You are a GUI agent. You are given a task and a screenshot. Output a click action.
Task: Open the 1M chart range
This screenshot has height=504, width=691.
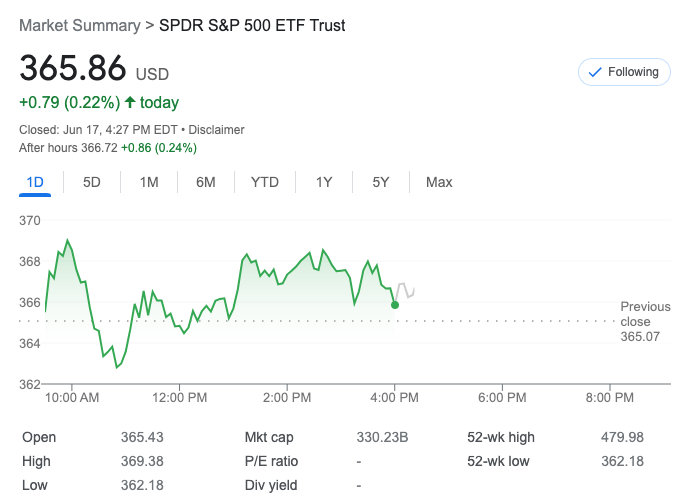click(149, 182)
